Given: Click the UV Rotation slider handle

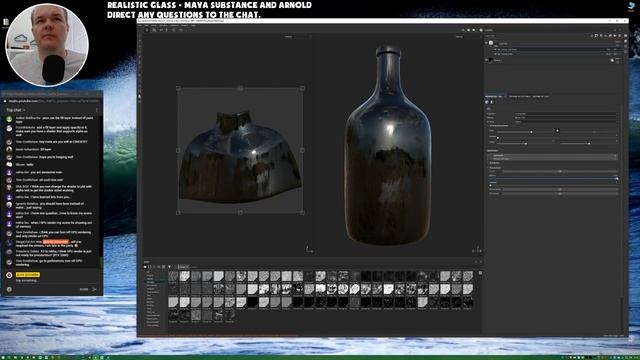Looking at the screenshot, I should pyautogui.click(x=498, y=138).
